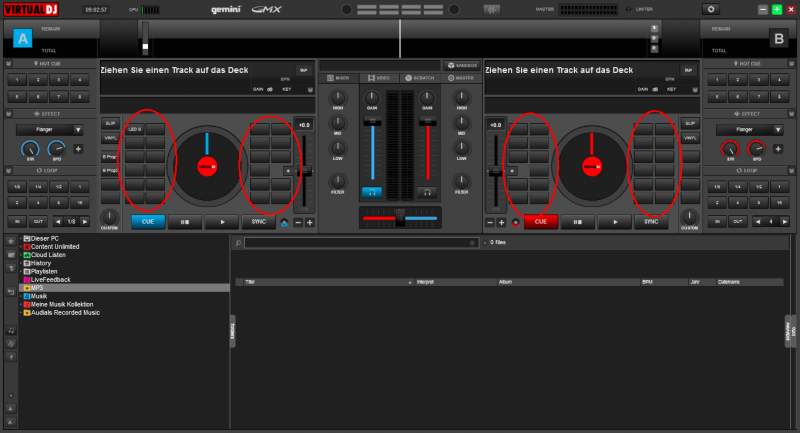The height and width of the screenshot is (433, 800).
Task: Open the Flanger effect dropdown on deck B
Action: click(x=778, y=130)
